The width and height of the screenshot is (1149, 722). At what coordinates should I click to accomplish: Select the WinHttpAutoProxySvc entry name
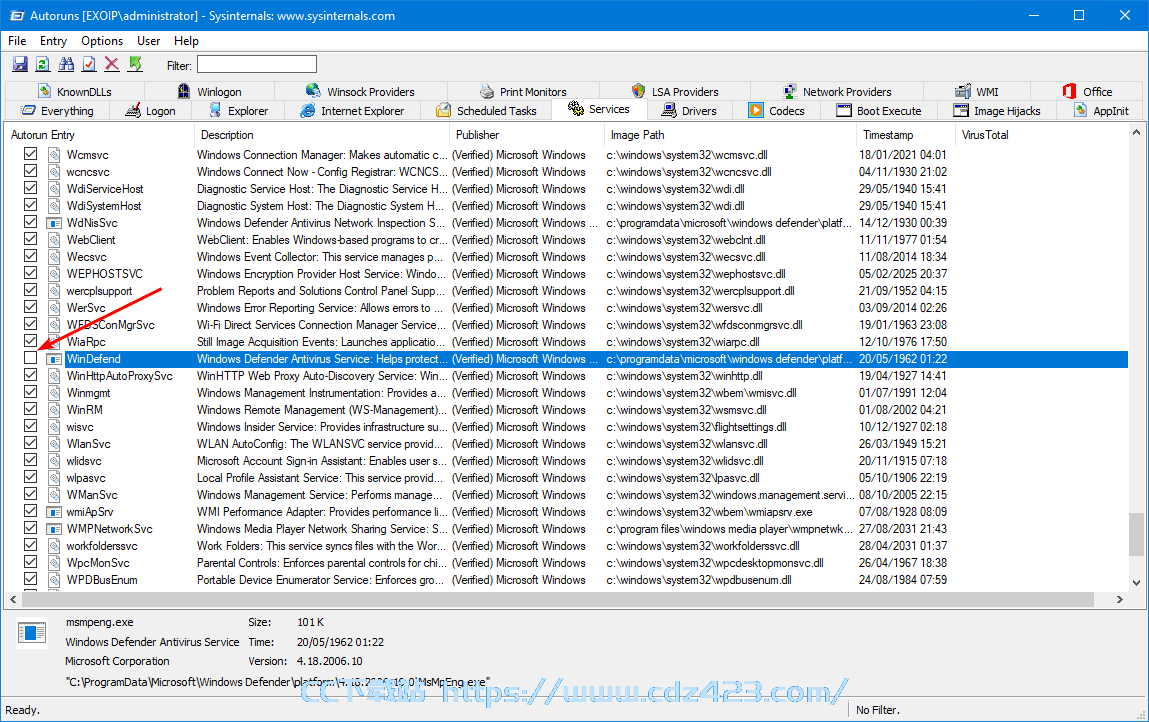[x=119, y=376]
